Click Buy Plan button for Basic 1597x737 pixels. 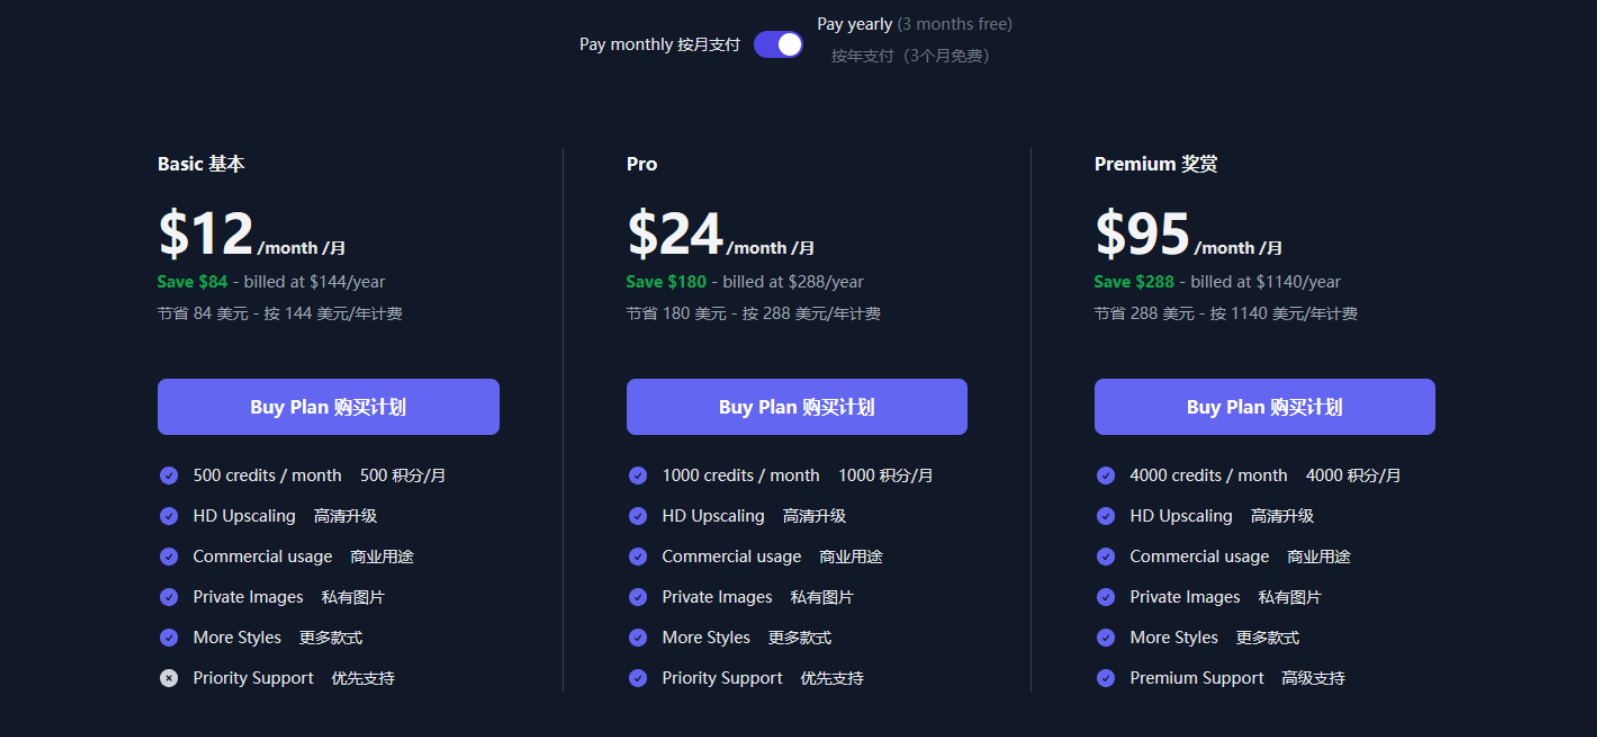click(x=328, y=407)
